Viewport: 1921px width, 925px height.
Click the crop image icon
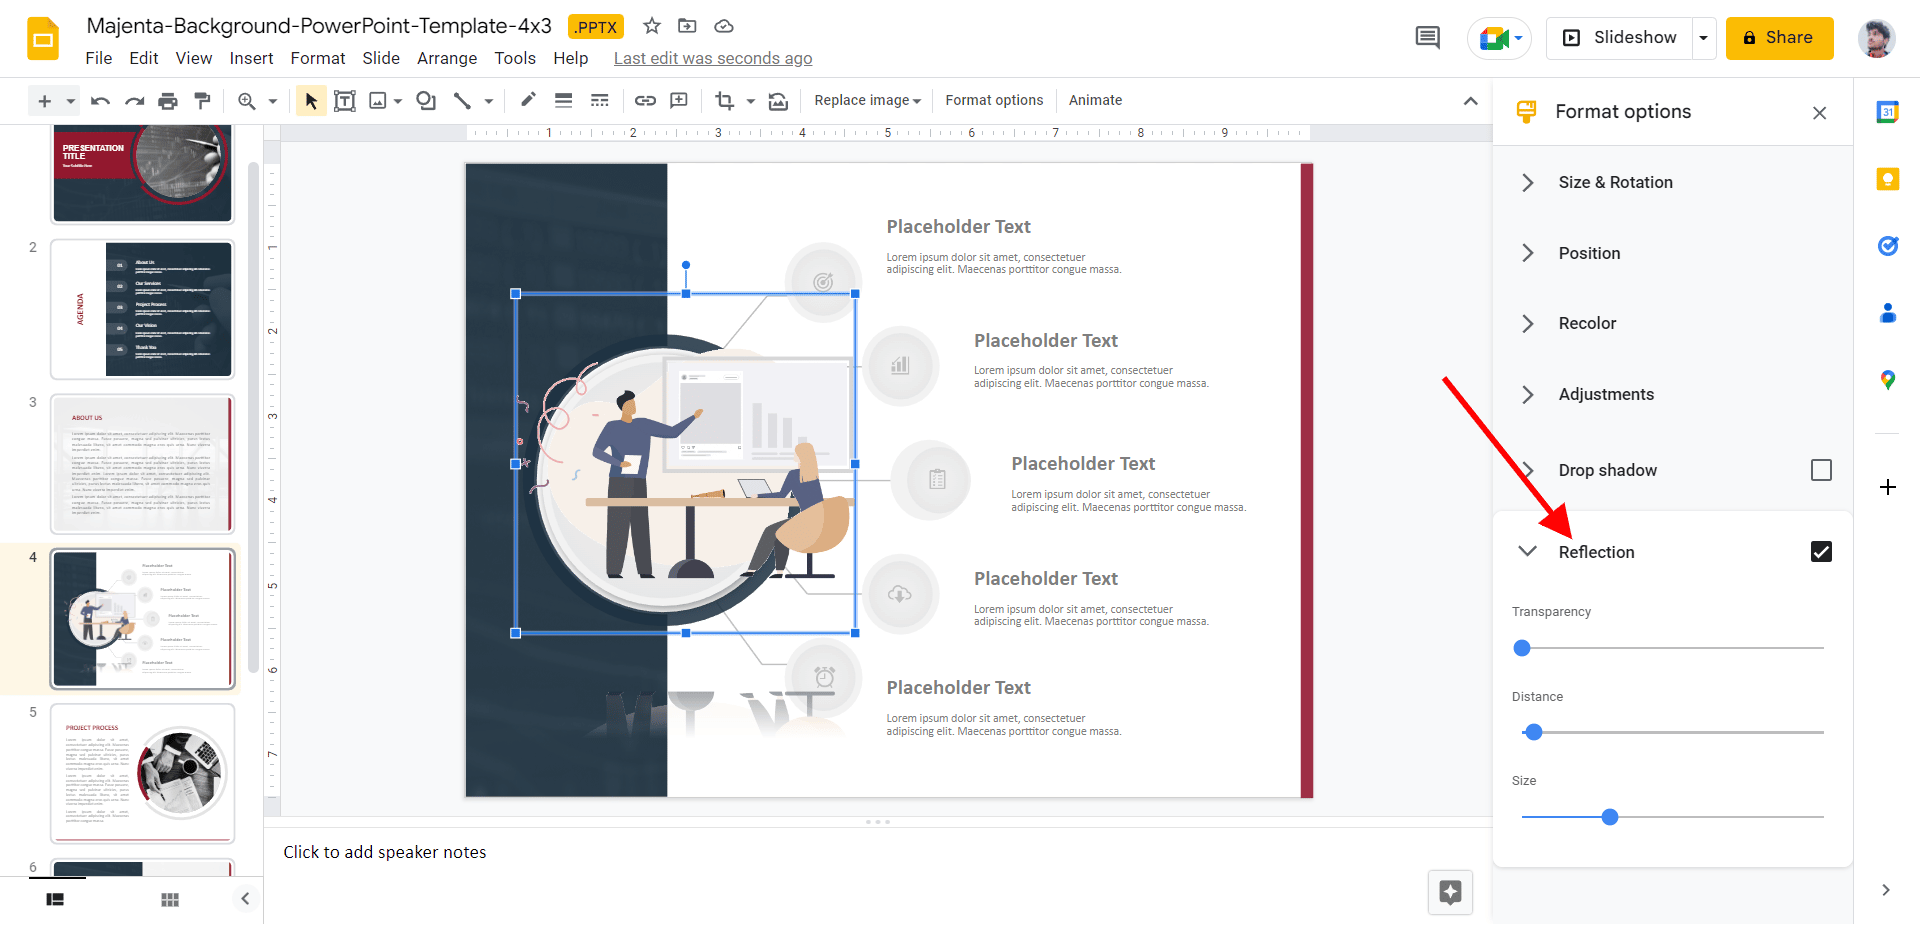point(725,101)
